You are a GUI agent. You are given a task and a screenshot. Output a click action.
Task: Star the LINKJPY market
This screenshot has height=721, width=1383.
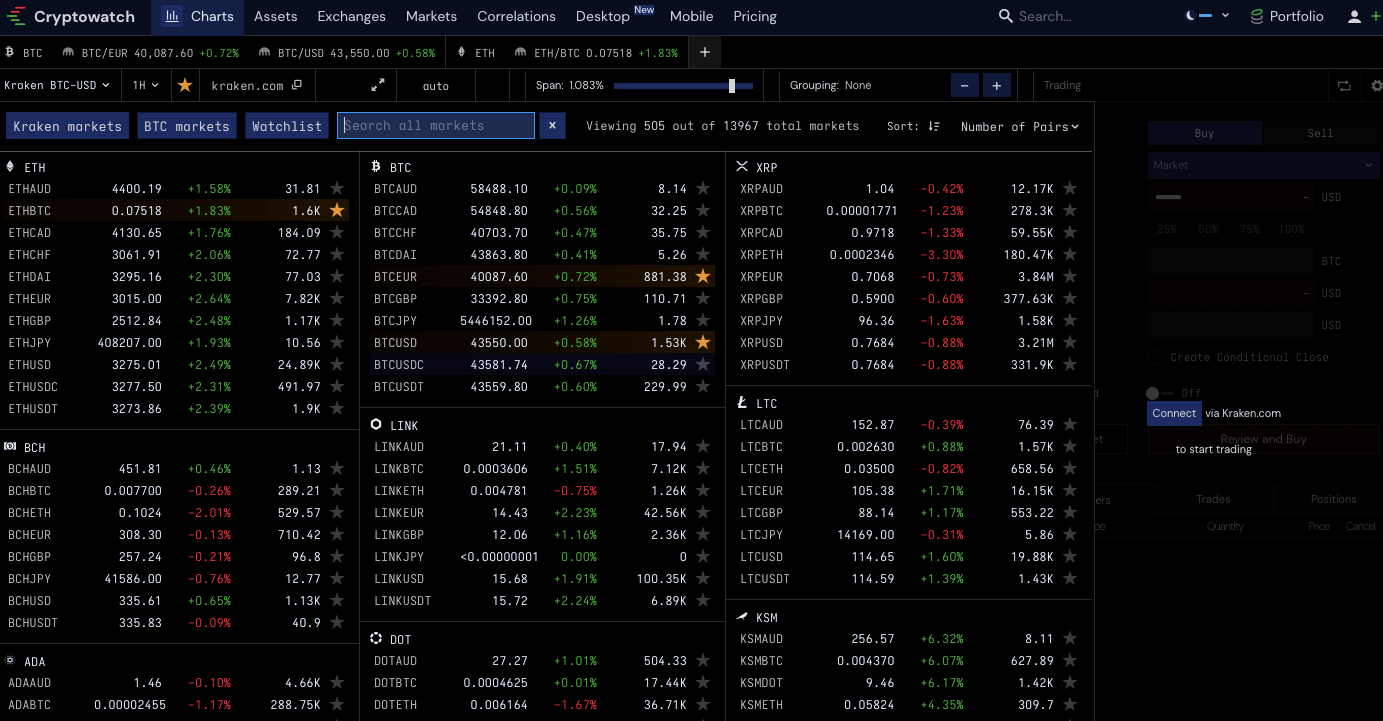[x=703, y=556]
